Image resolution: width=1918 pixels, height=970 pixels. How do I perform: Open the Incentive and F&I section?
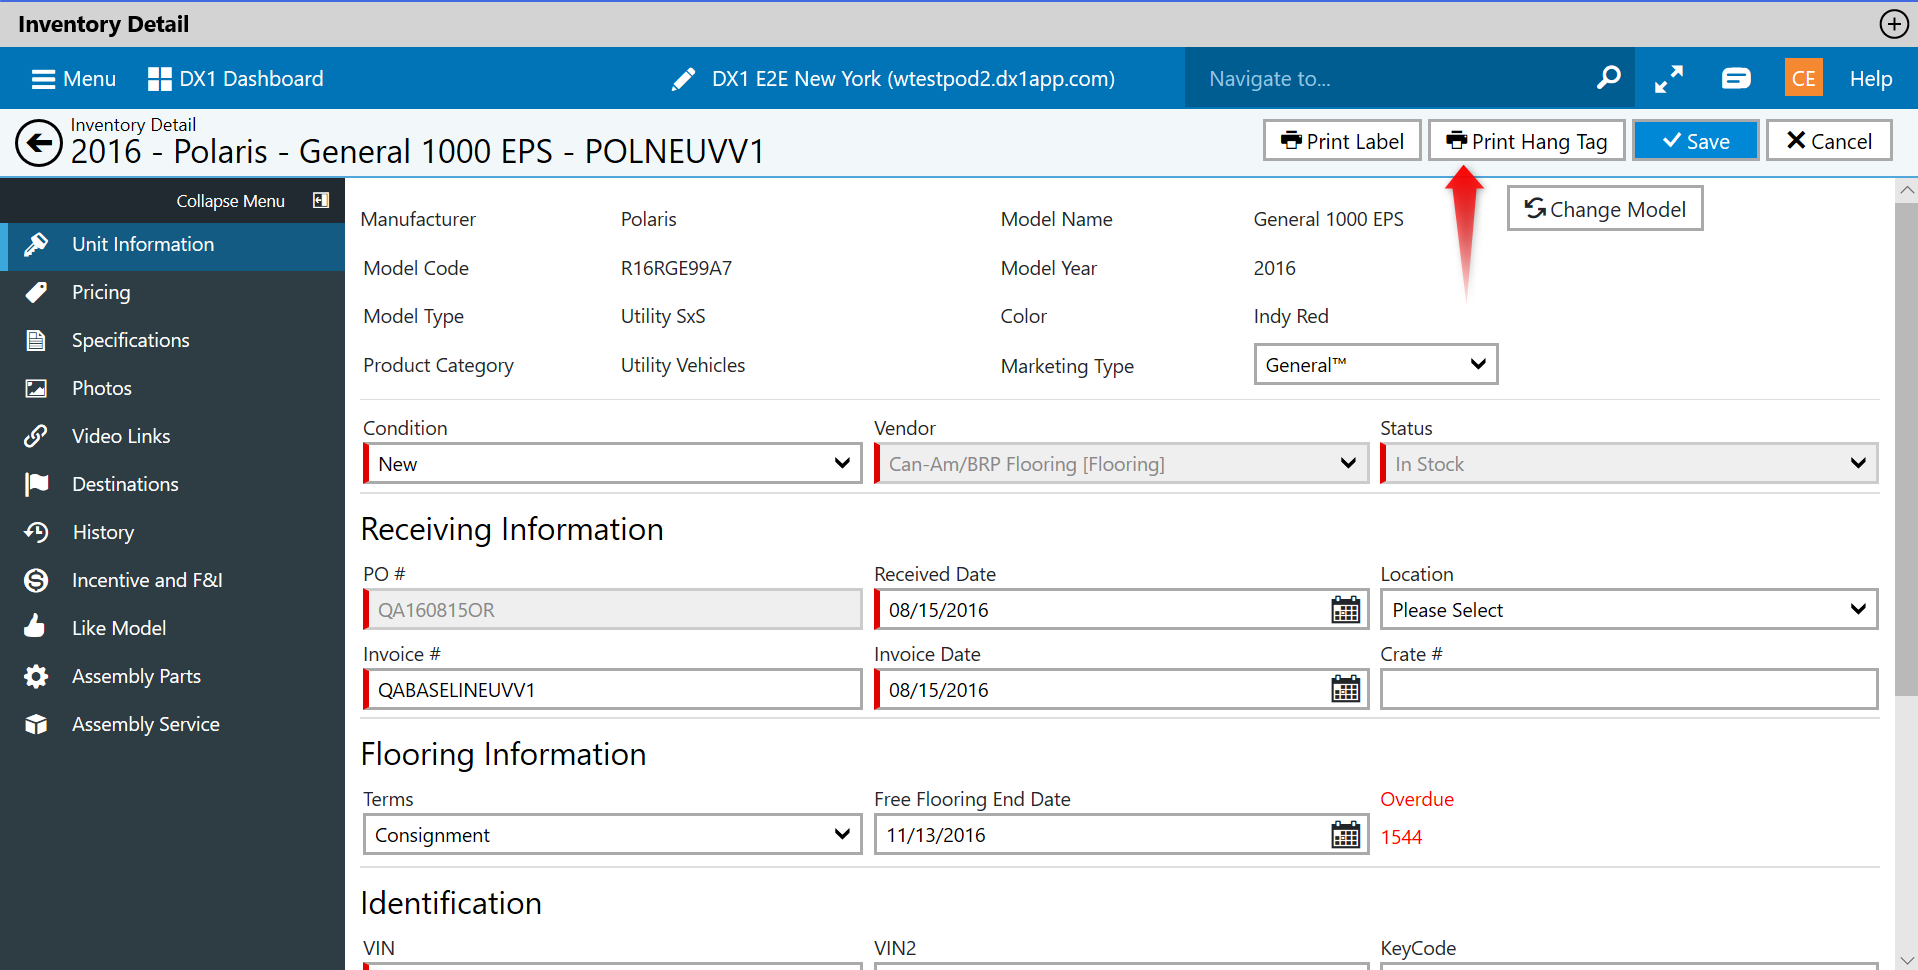pos(172,581)
